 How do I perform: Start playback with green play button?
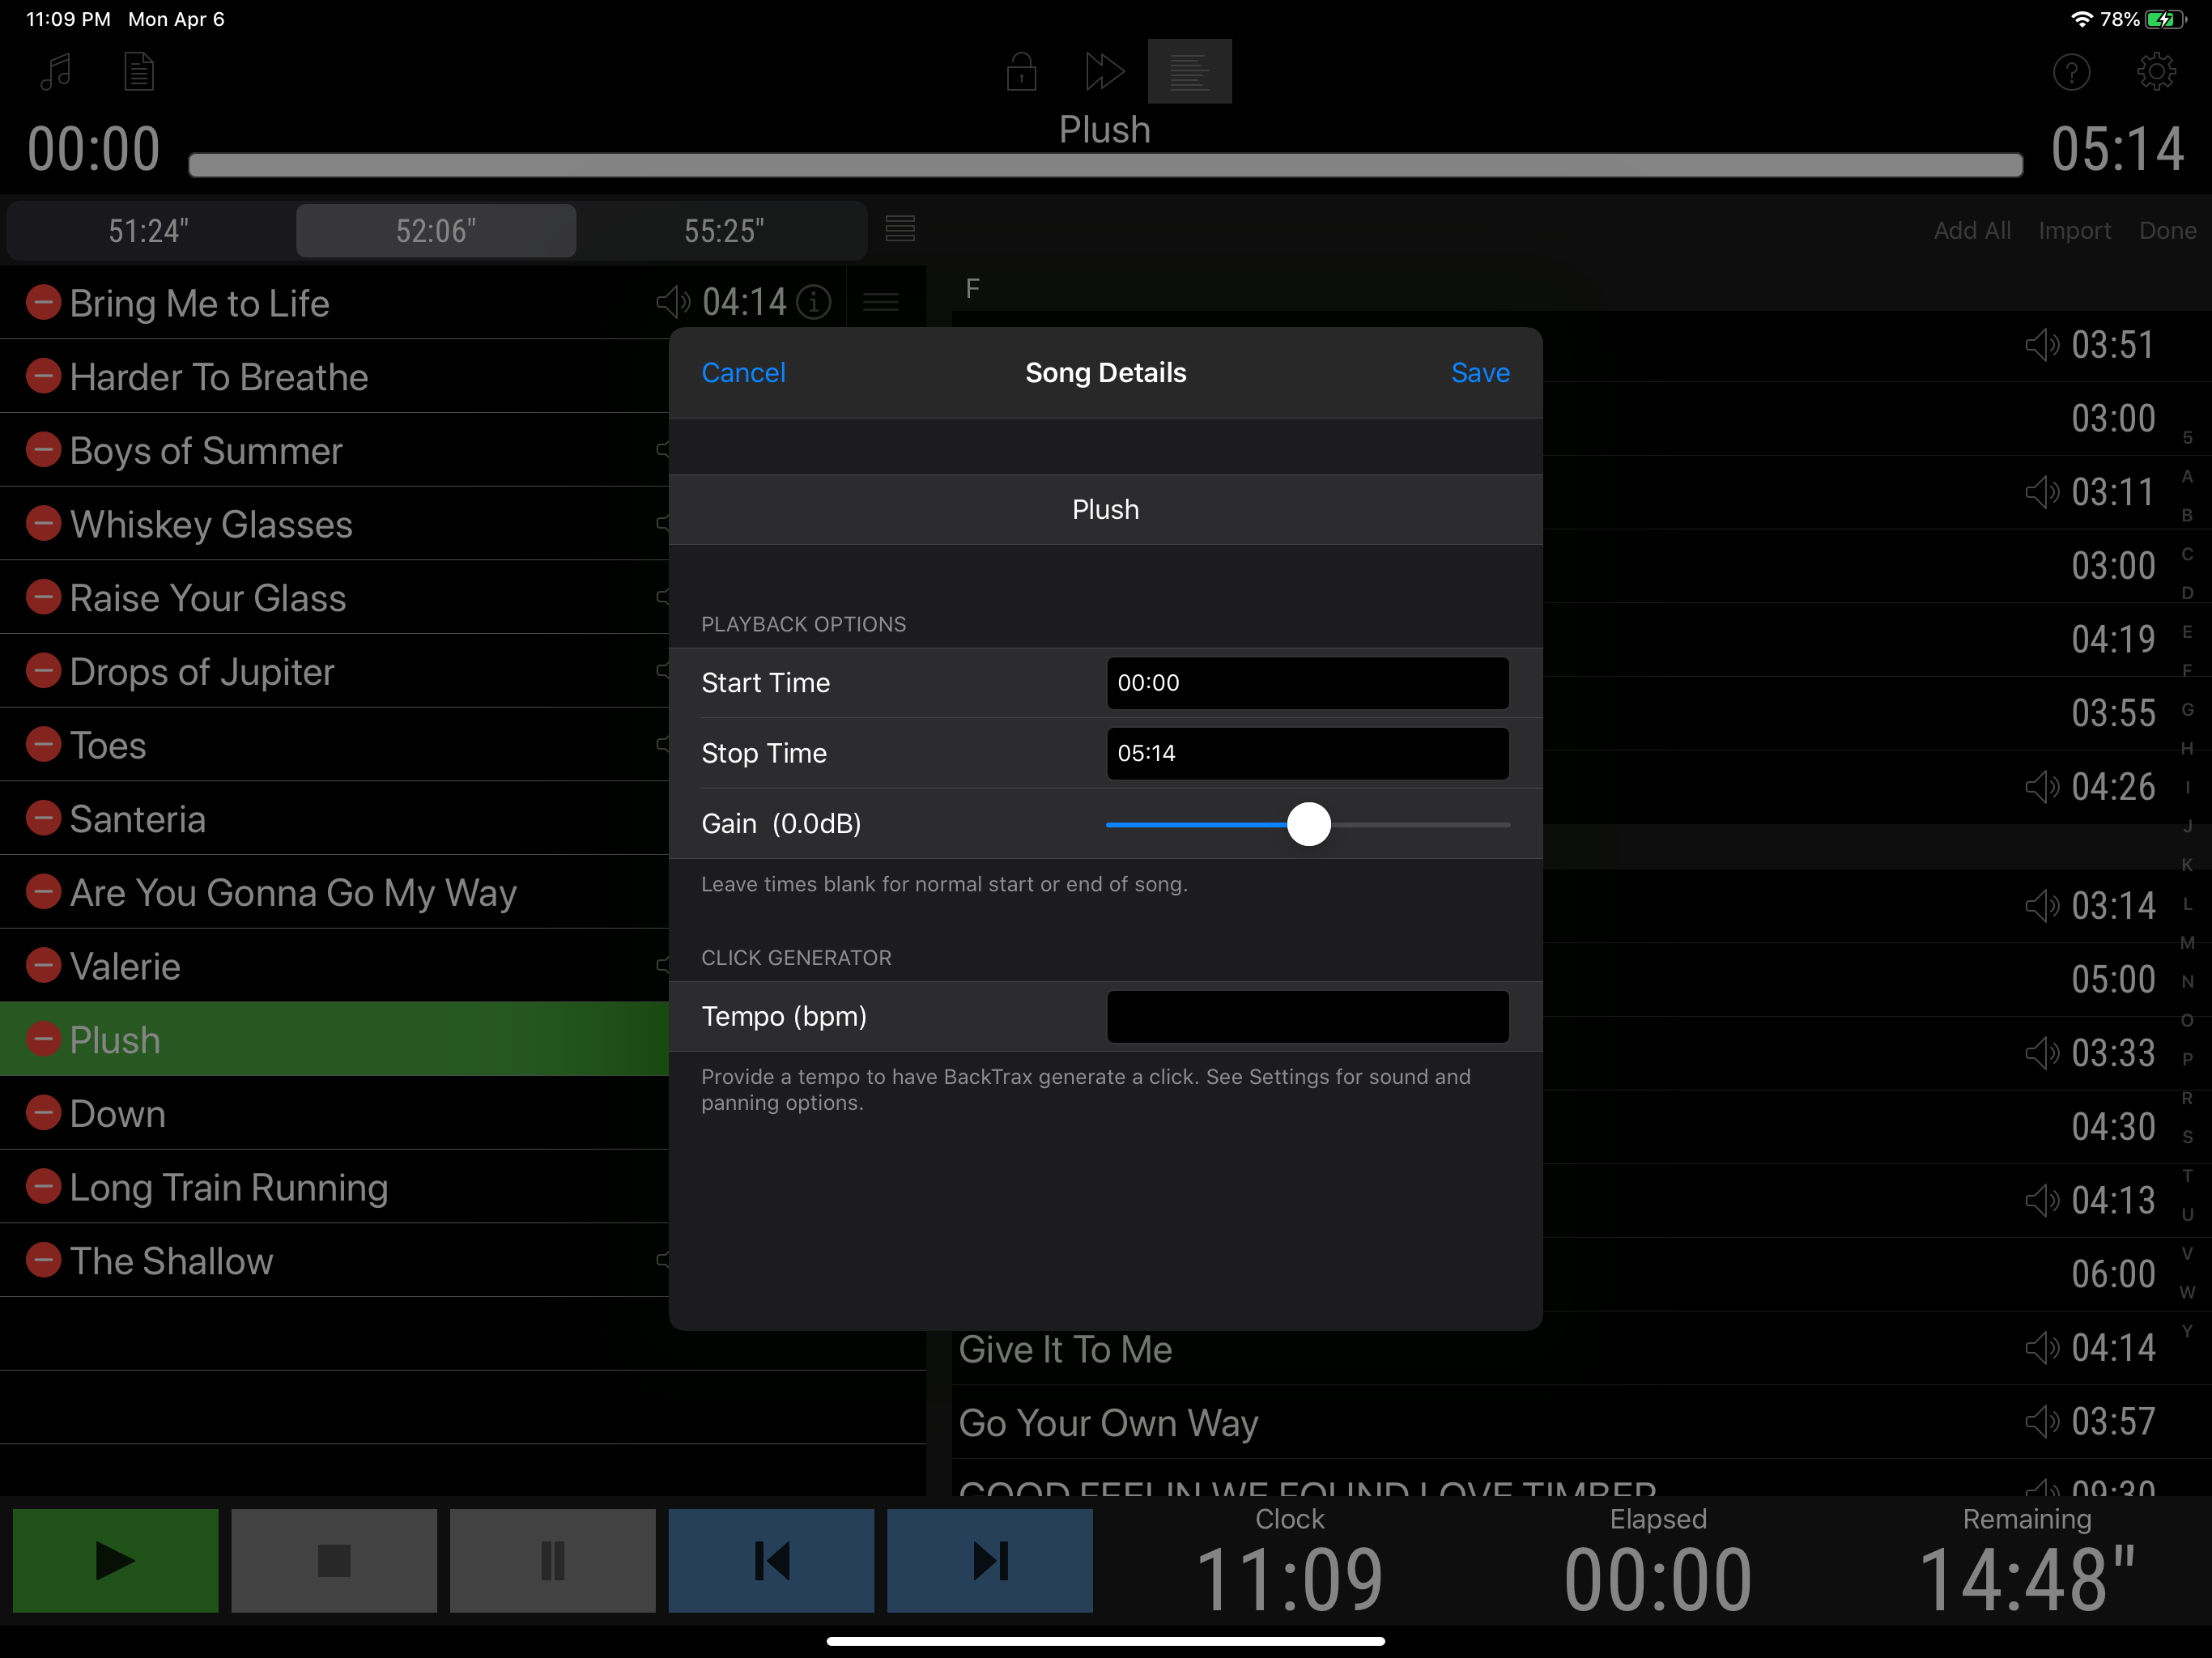click(115, 1560)
